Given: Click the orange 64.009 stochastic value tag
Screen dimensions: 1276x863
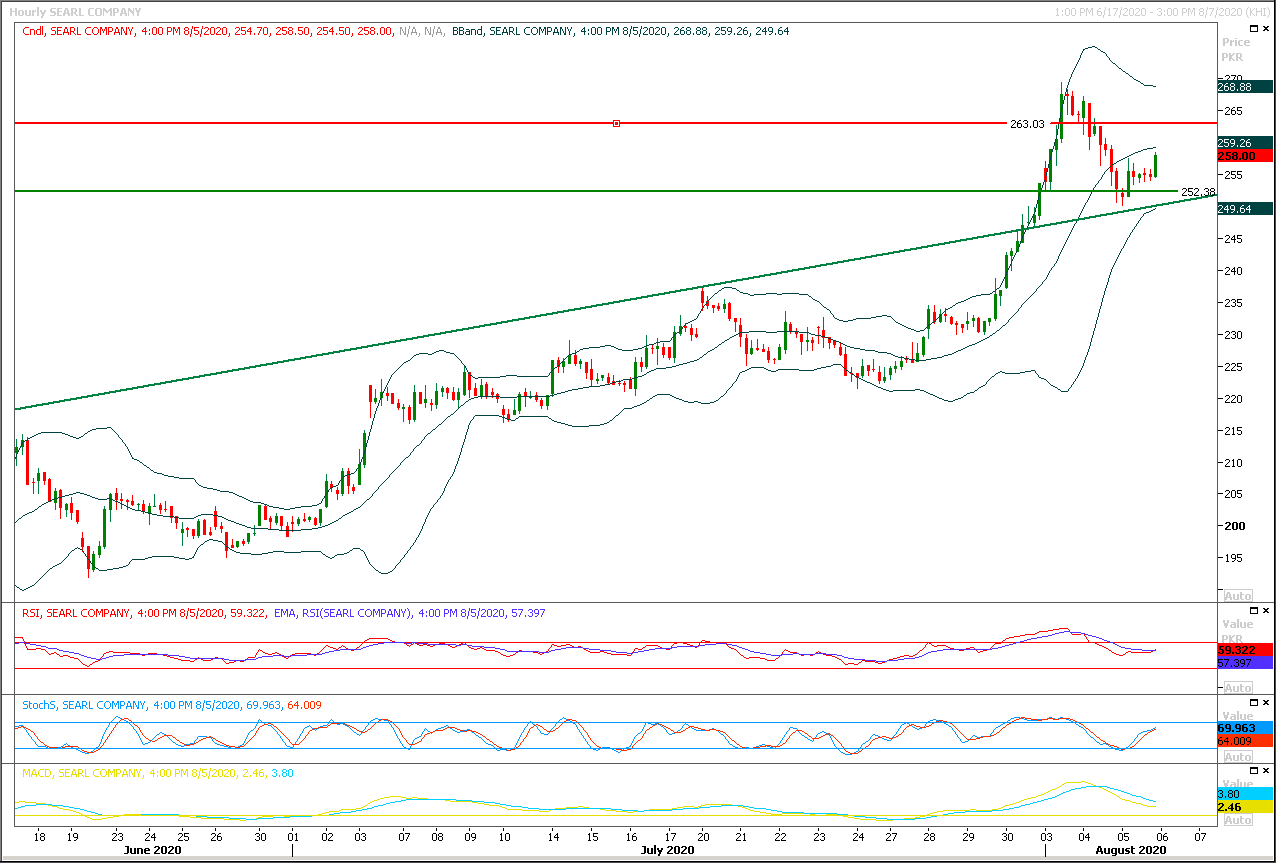Looking at the screenshot, I should tap(1245, 741).
